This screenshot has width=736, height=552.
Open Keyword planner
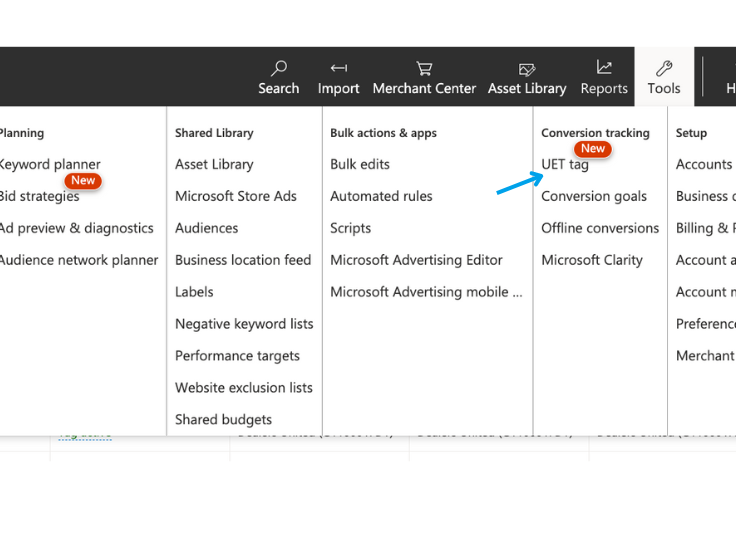49,164
